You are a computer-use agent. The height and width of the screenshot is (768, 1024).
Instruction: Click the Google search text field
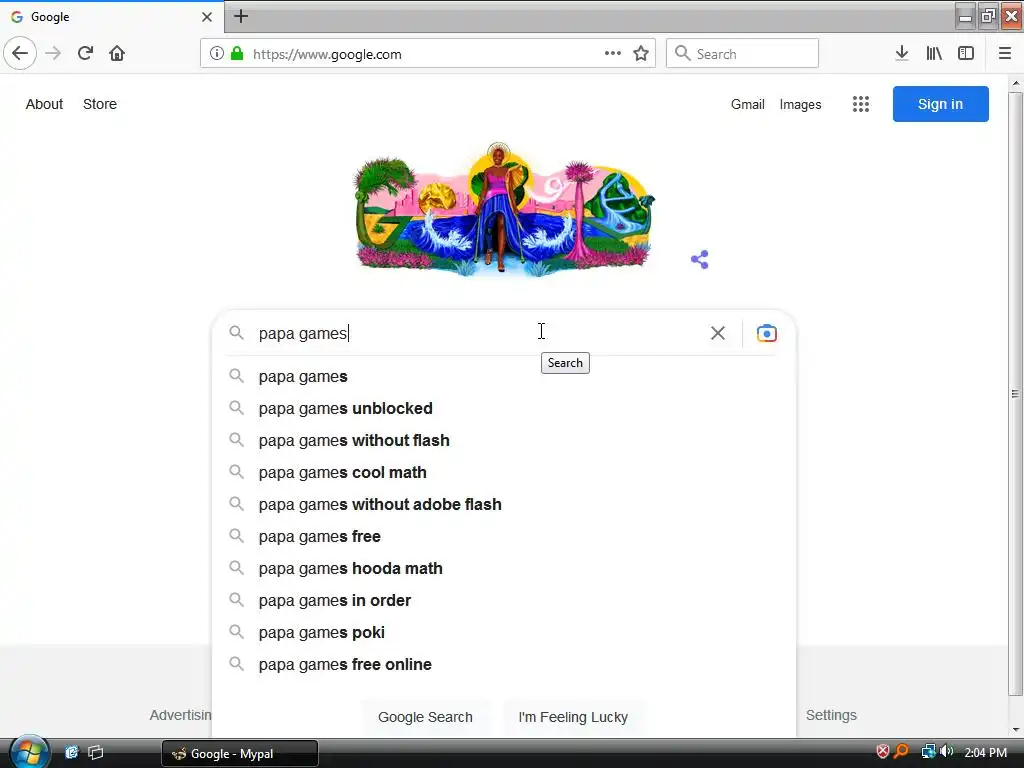pos(480,333)
